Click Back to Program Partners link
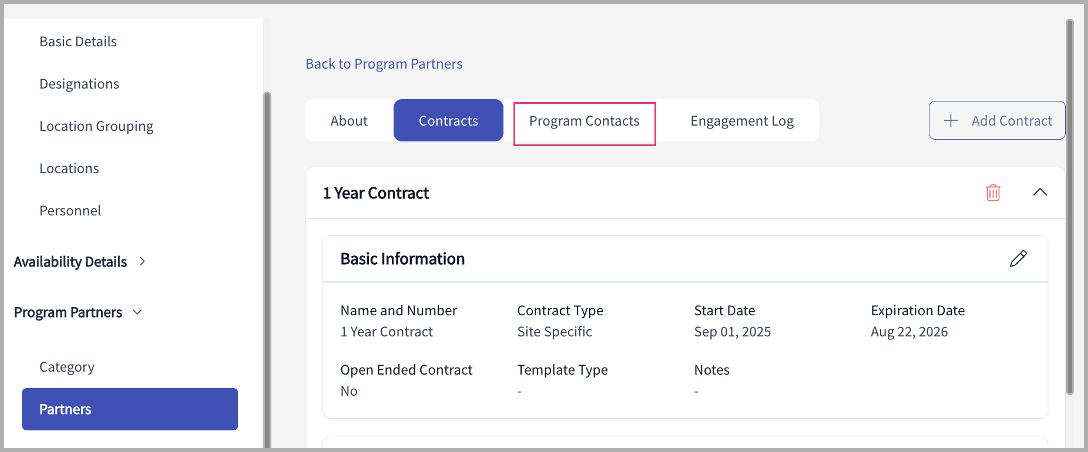Viewport: 1088px width, 452px height. tap(384, 64)
